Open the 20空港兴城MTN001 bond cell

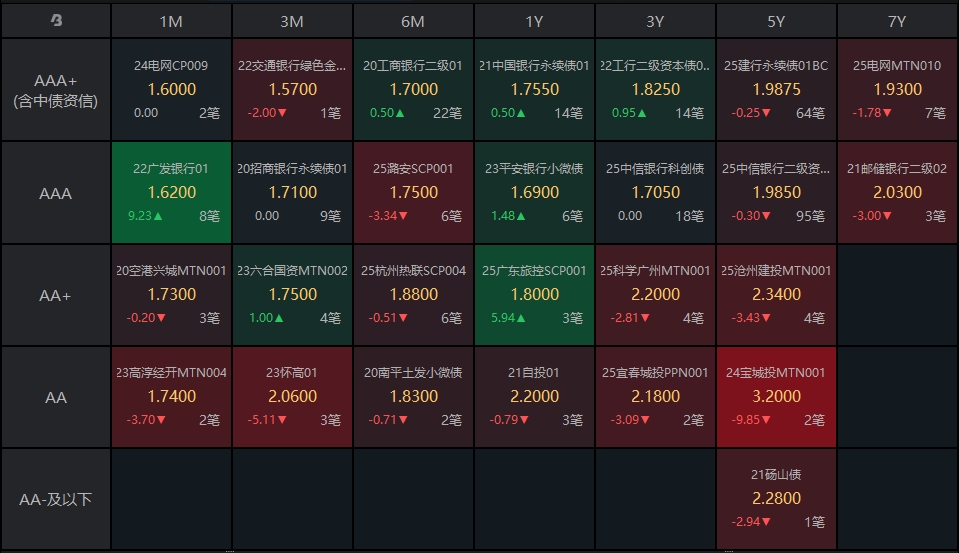tap(171, 295)
